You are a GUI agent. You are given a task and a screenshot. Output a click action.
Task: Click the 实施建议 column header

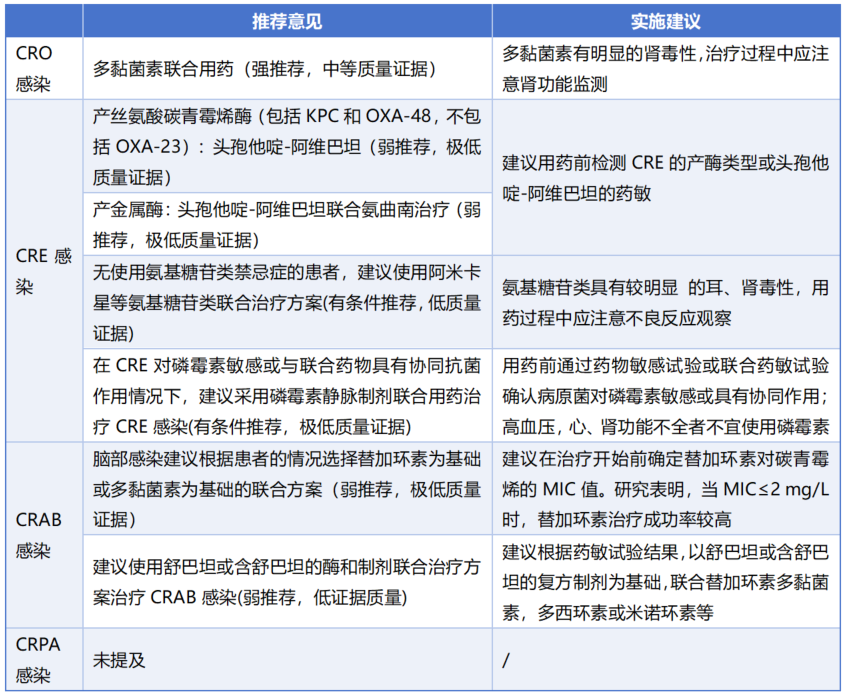click(668, 21)
